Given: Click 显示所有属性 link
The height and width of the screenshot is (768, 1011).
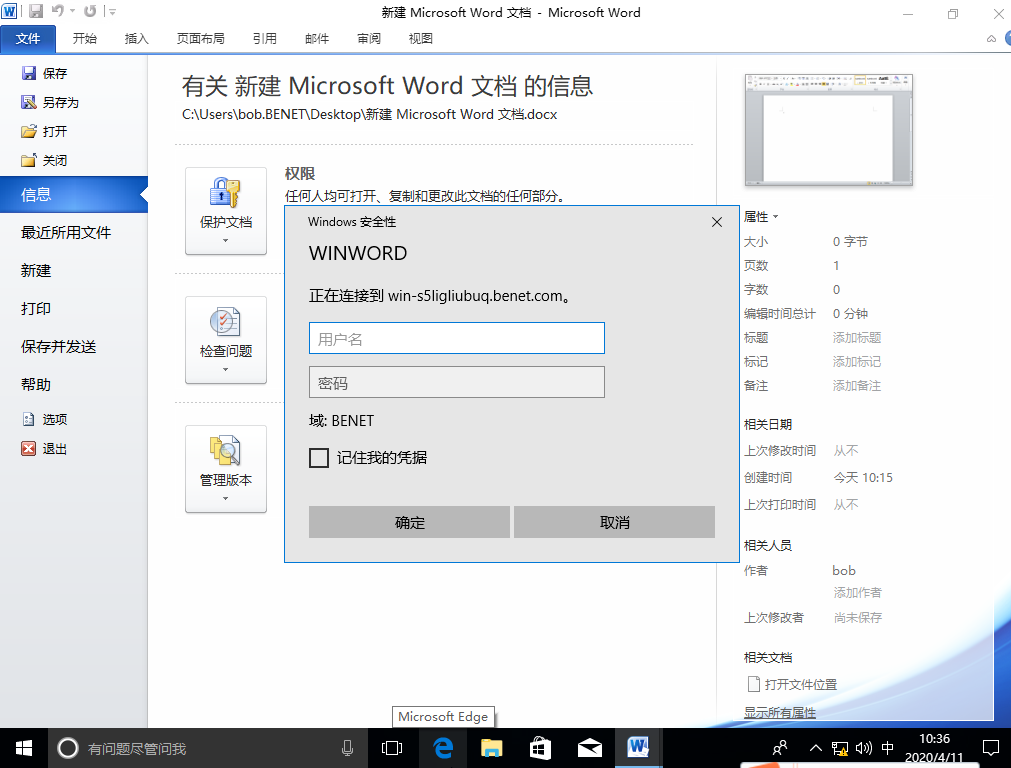Looking at the screenshot, I should (x=780, y=713).
